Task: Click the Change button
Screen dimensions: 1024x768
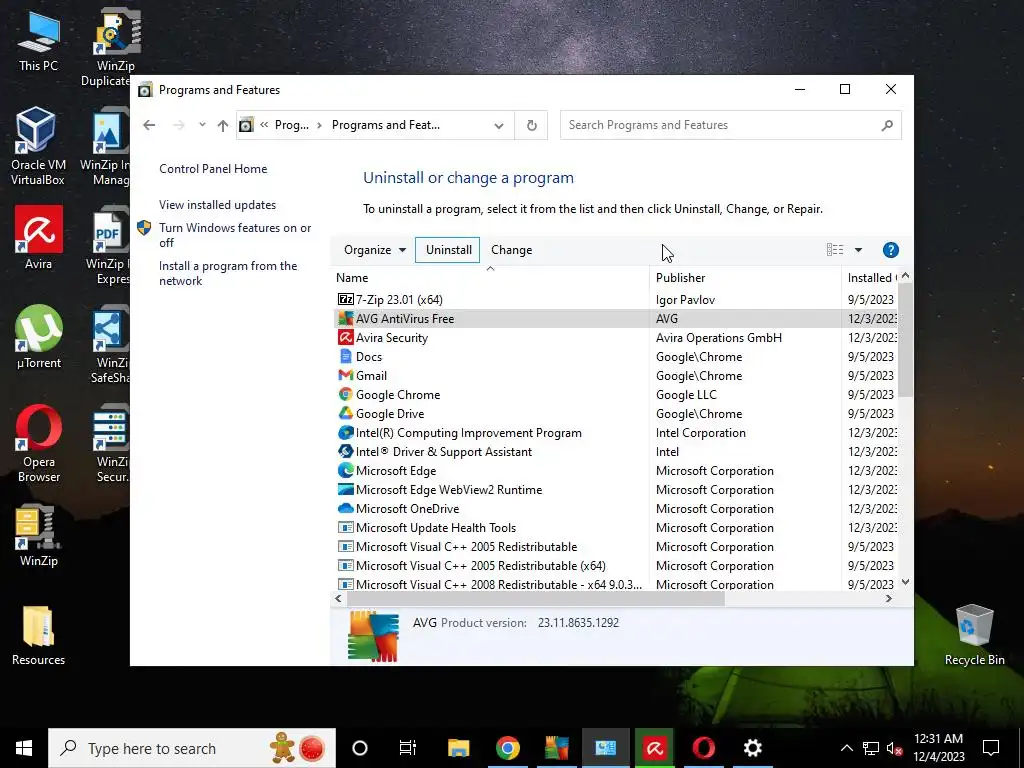Action: coord(511,249)
